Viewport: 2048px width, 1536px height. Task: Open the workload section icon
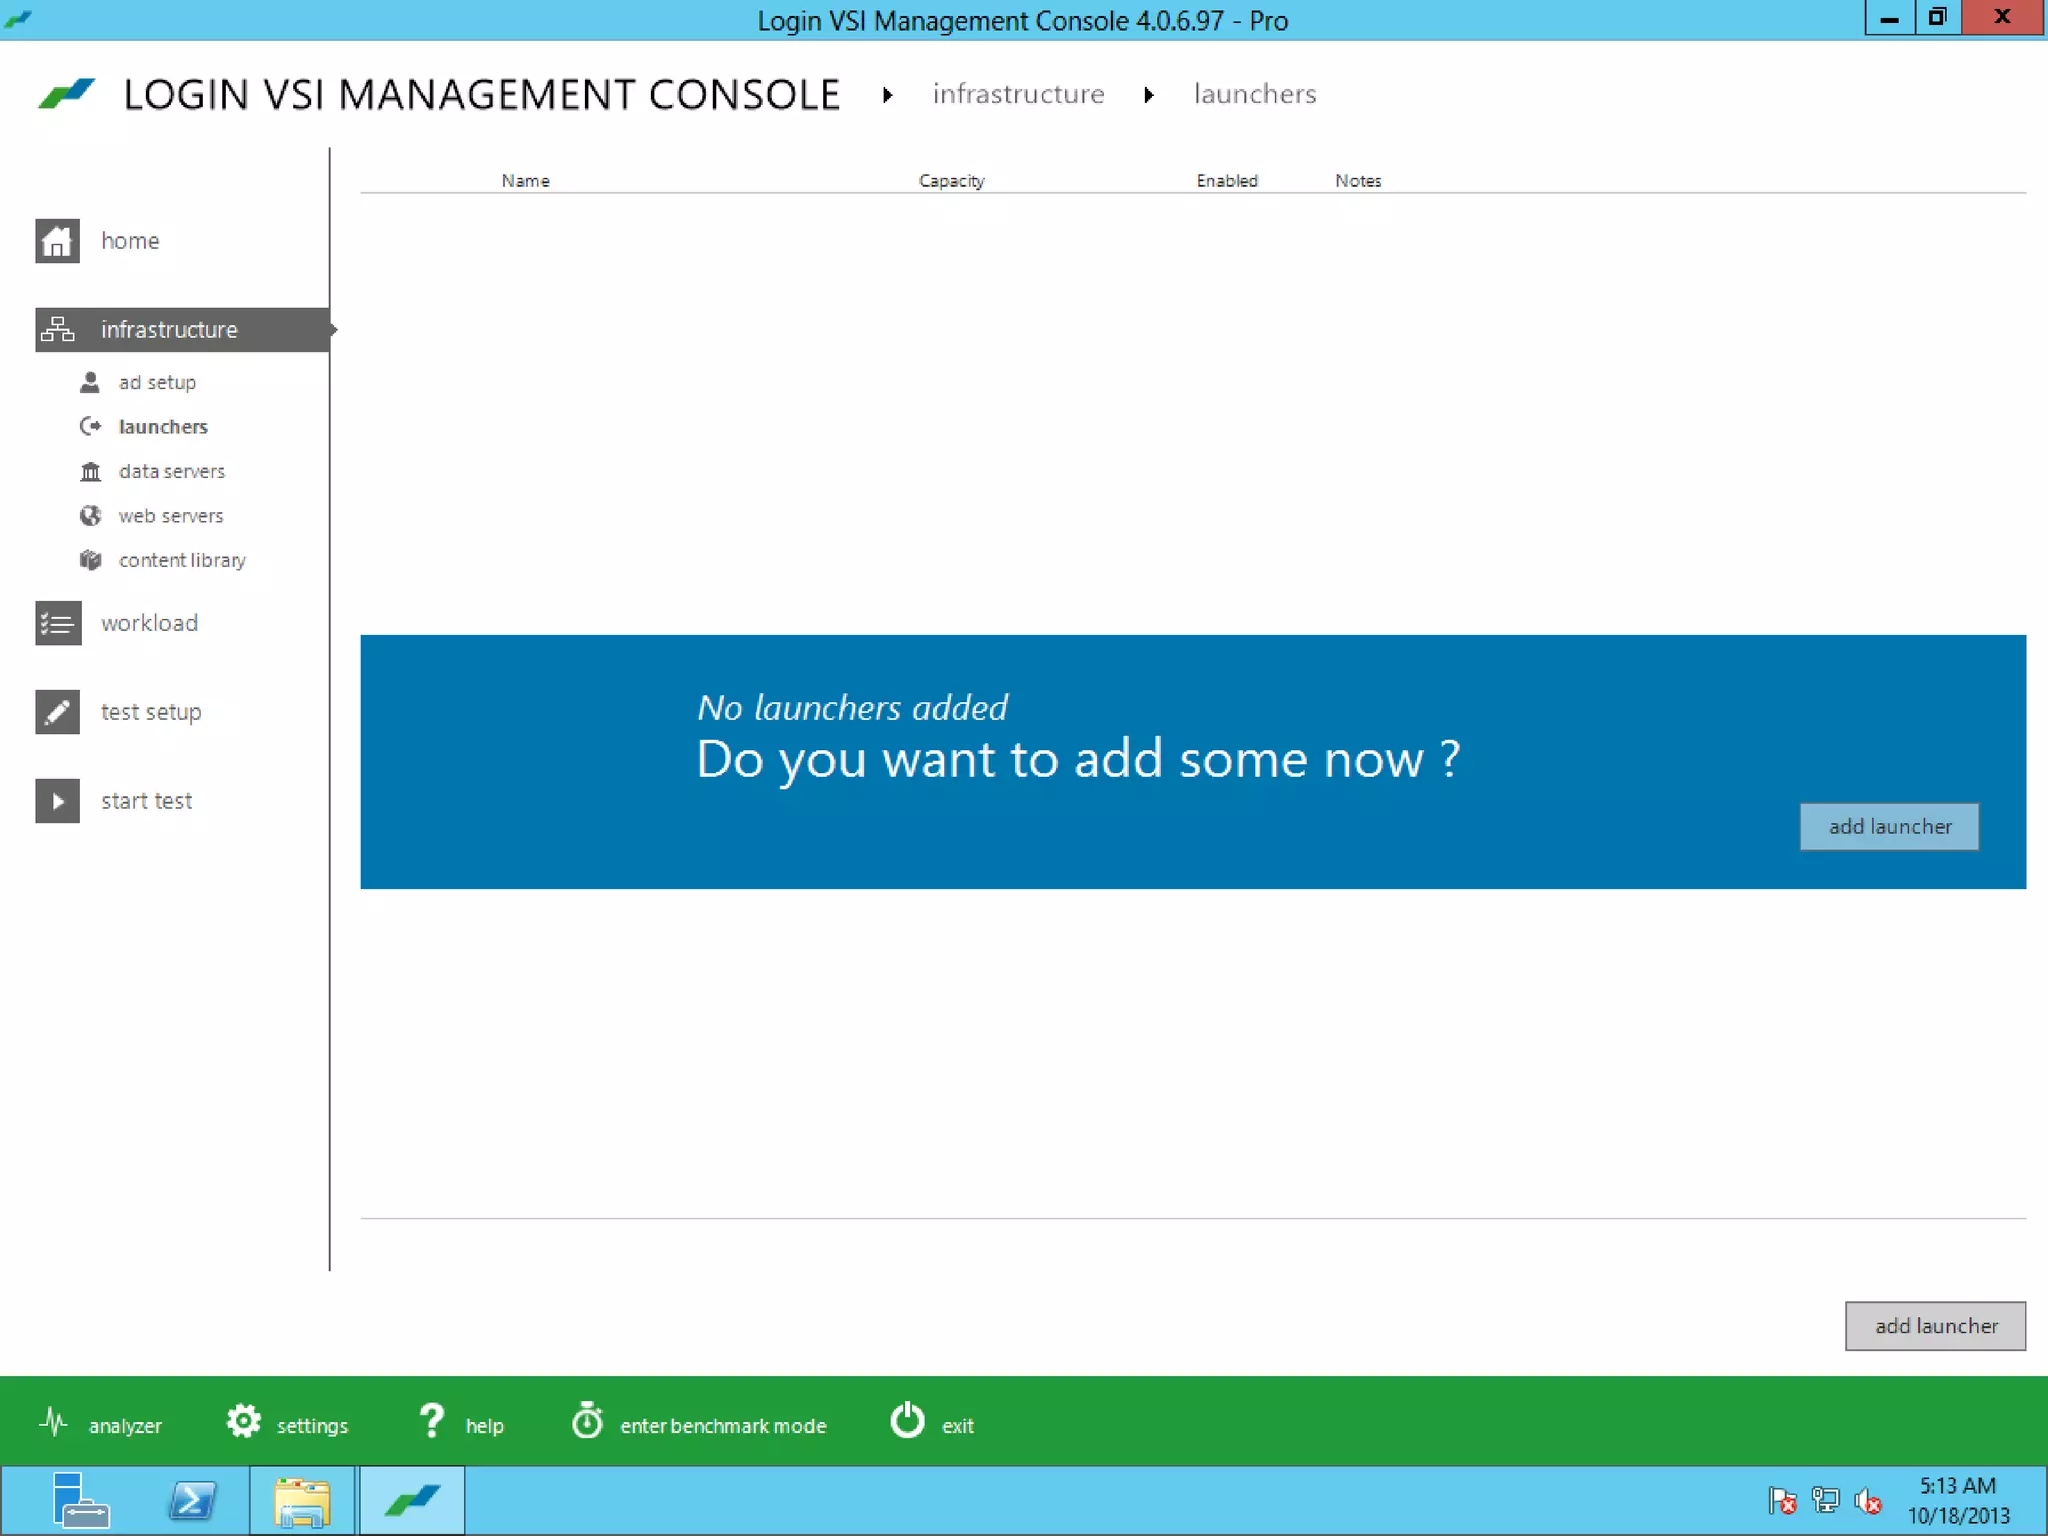tap(57, 623)
